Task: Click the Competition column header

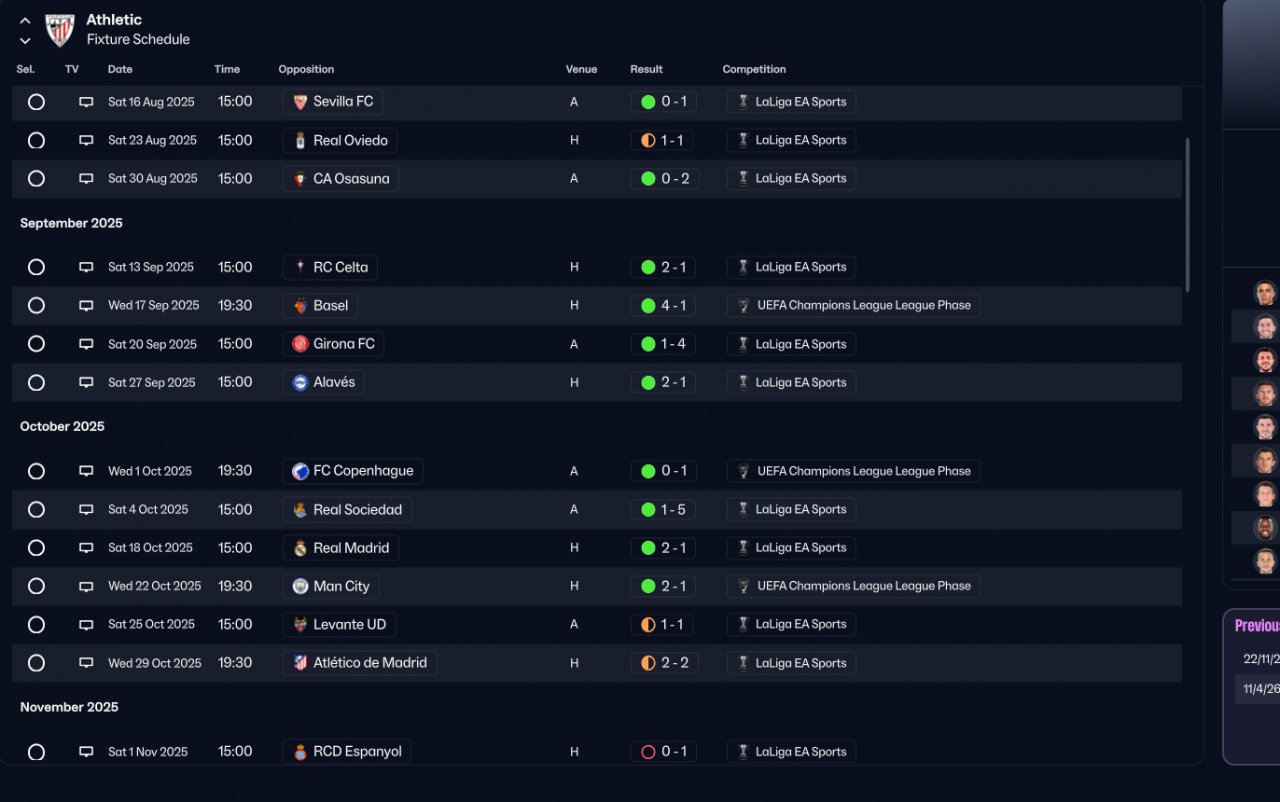Action: pyautogui.click(x=754, y=69)
